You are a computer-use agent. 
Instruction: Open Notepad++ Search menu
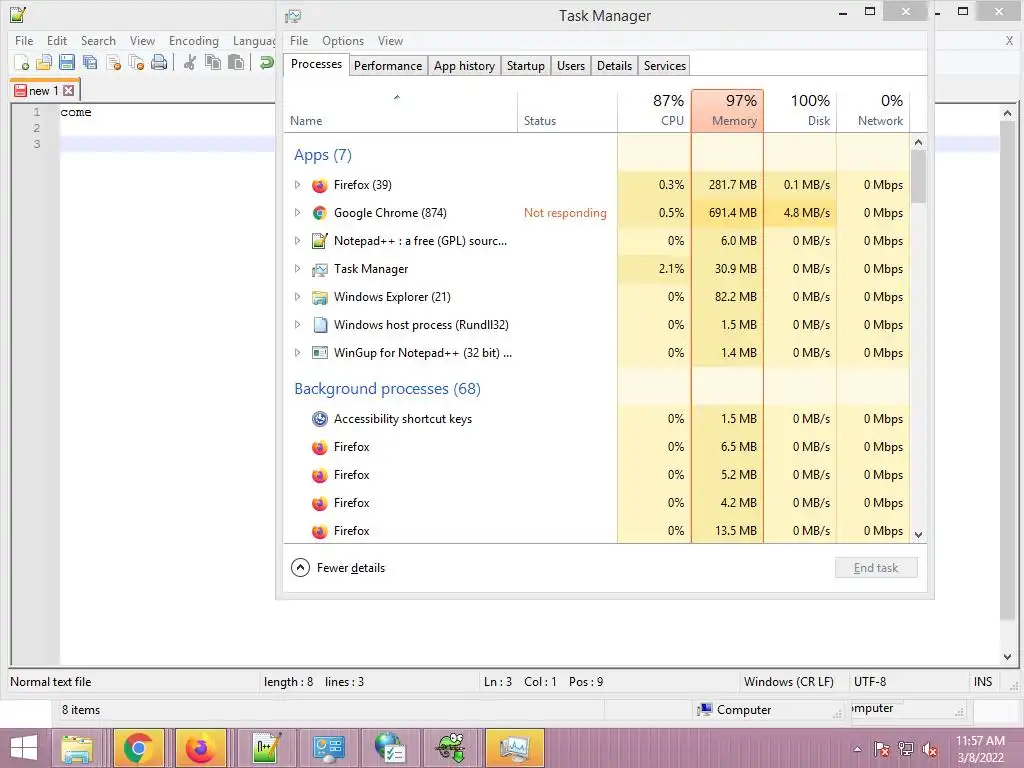(98, 41)
